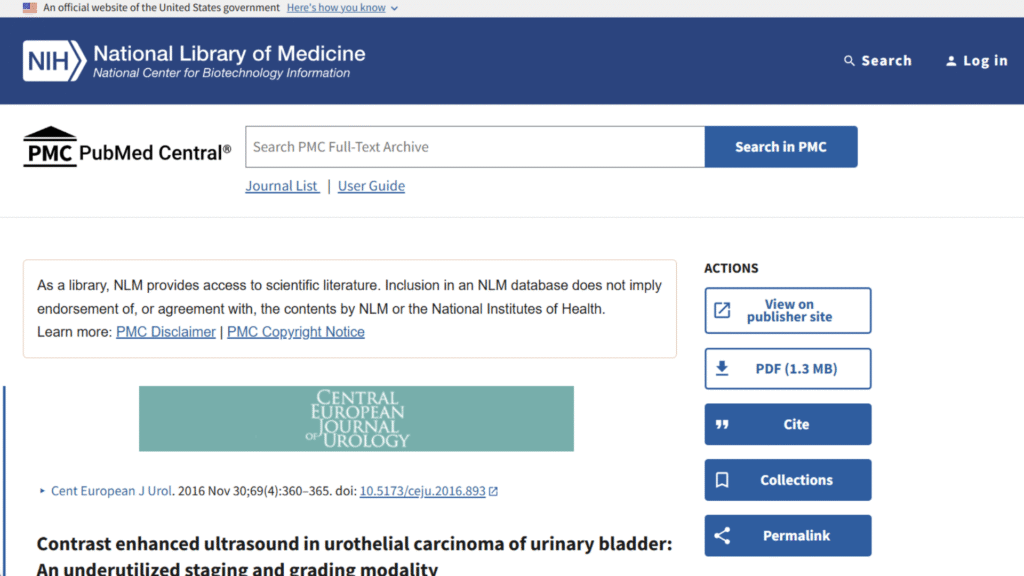Click the PDF download arrow icon
The height and width of the screenshot is (576, 1024).
(x=722, y=368)
